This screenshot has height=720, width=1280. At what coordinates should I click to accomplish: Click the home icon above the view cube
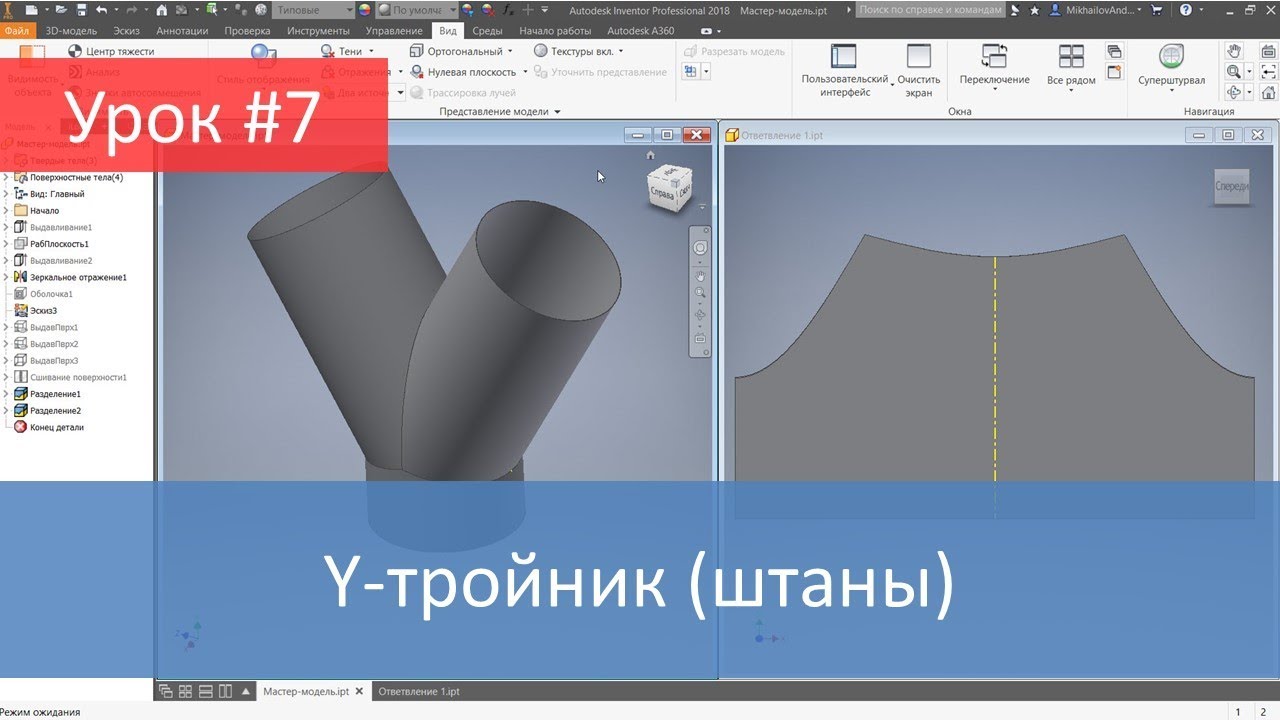pyautogui.click(x=651, y=155)
